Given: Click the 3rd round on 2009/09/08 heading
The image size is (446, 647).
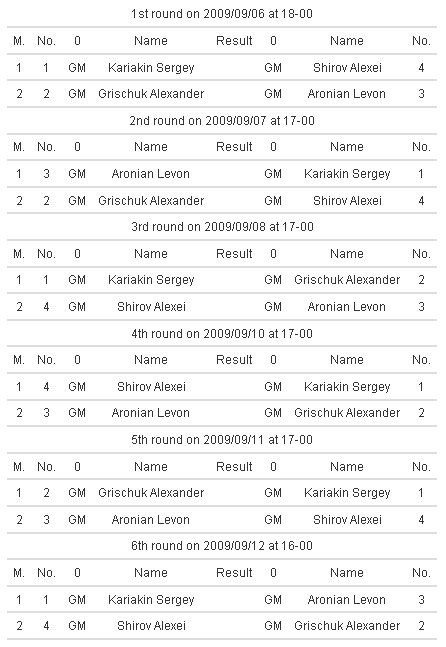Looking at the screenshot, I should click(x=222, y=227).
